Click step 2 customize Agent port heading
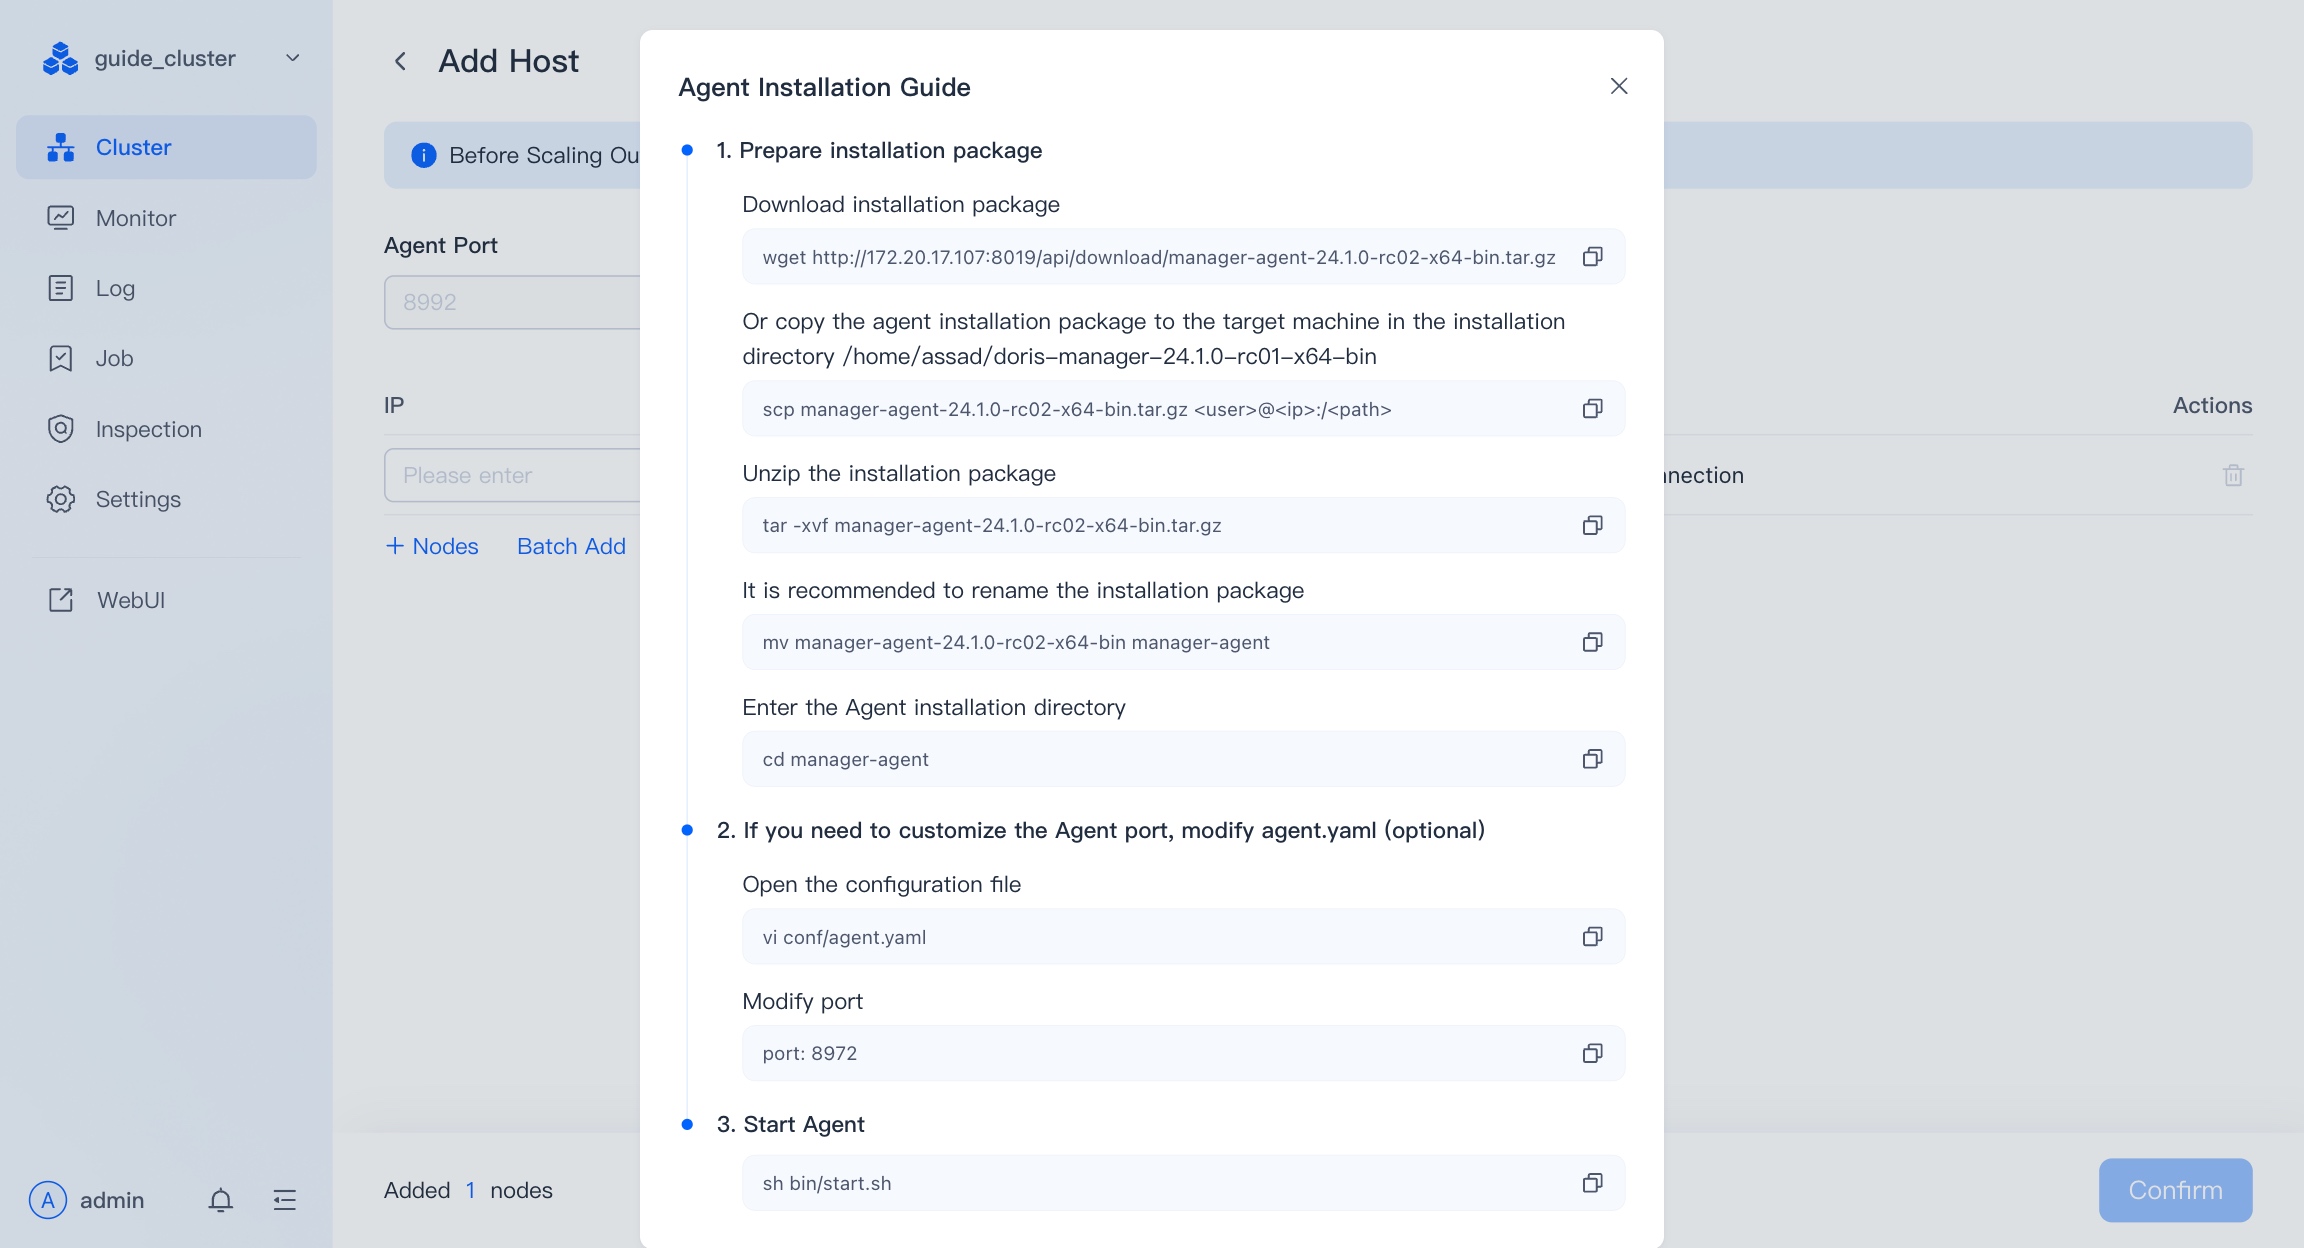 [1100, 830]
